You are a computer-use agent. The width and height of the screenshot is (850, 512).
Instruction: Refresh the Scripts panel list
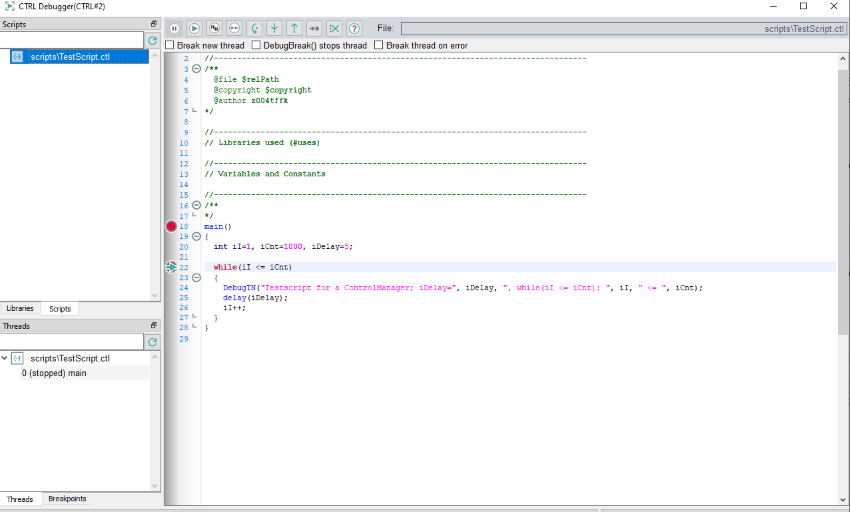(x=153, y=41)
